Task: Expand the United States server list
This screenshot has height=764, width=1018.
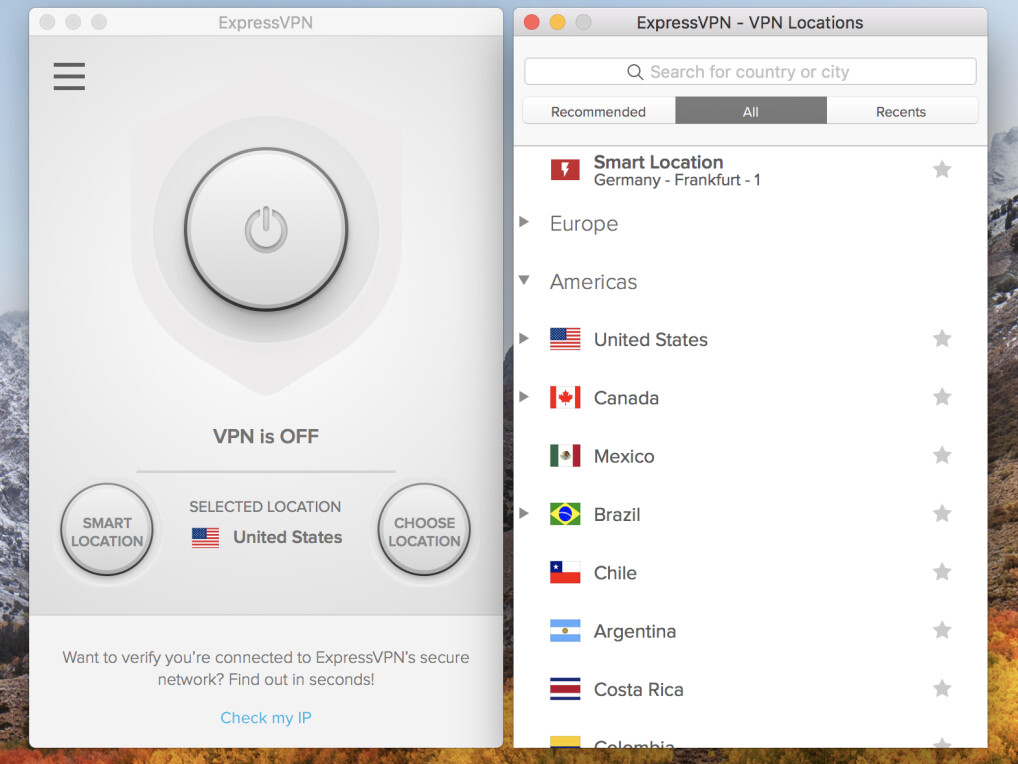Action: tap(524, 338)
